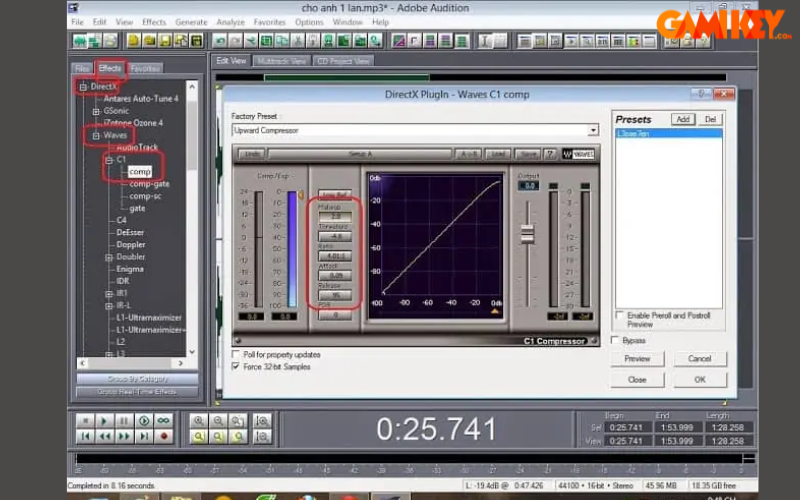
Task: Switch to Multitrack View tab
Action: pyautogui.click(x=282, y=61)
